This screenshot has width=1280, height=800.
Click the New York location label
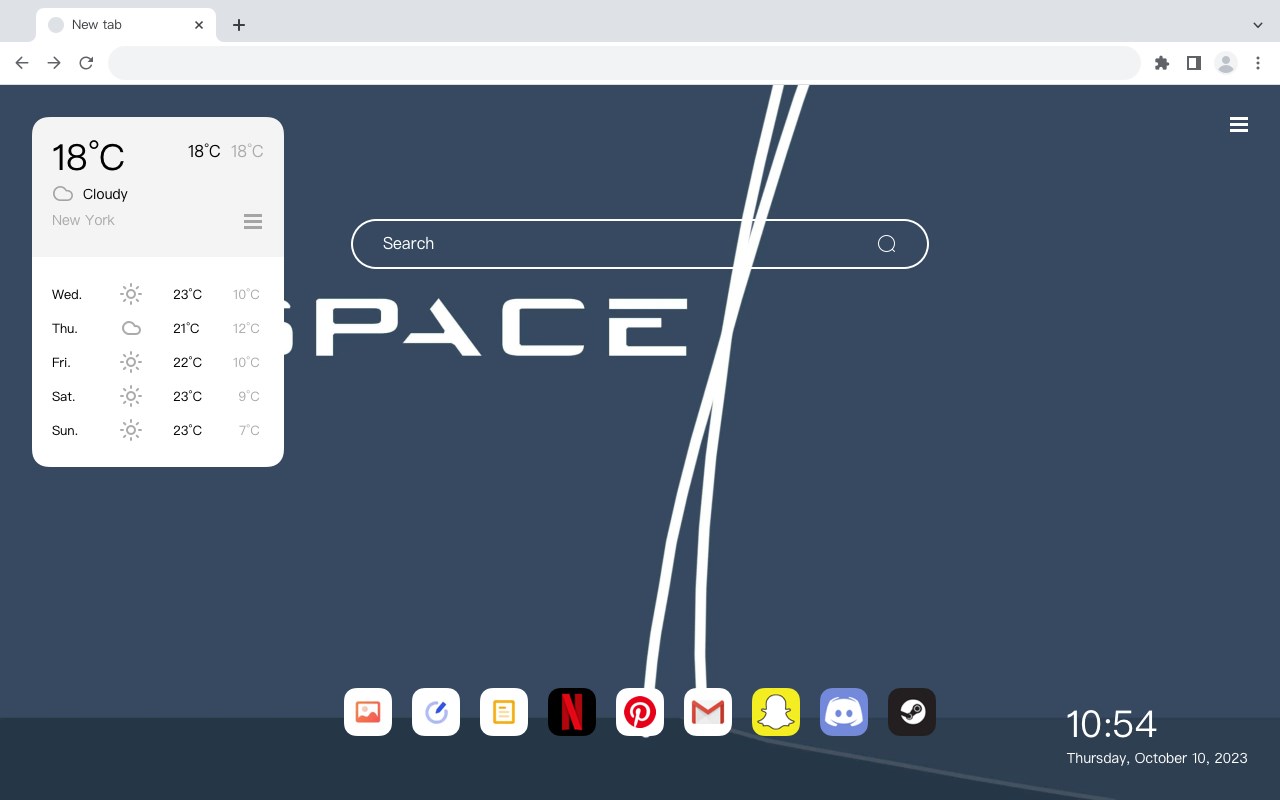coord(83,220)
